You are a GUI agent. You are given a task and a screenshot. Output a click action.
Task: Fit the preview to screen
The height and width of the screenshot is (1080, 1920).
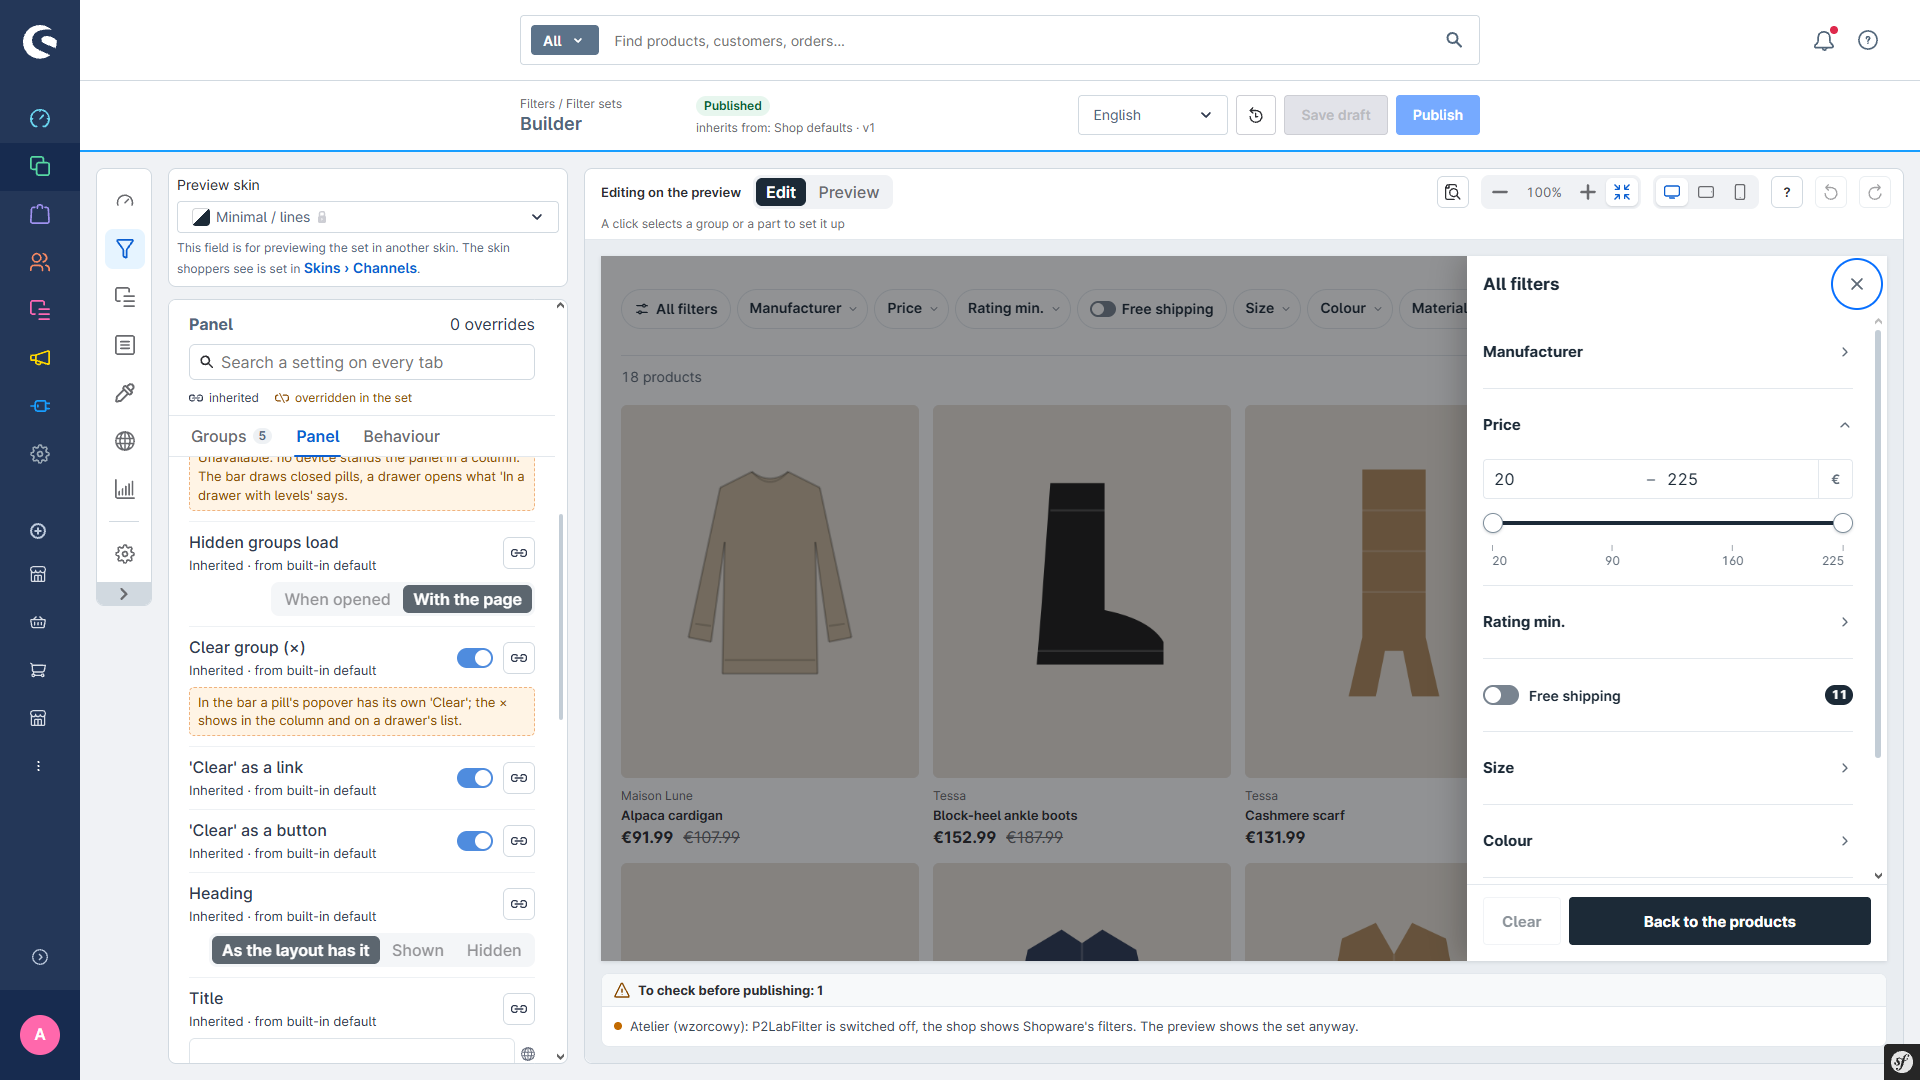point(1622,192)
